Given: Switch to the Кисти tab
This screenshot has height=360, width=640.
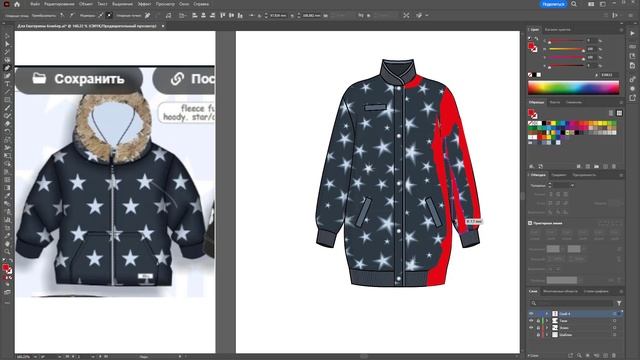Looking at the screenshot, I should pyautogui.click(x=554, y=102).
